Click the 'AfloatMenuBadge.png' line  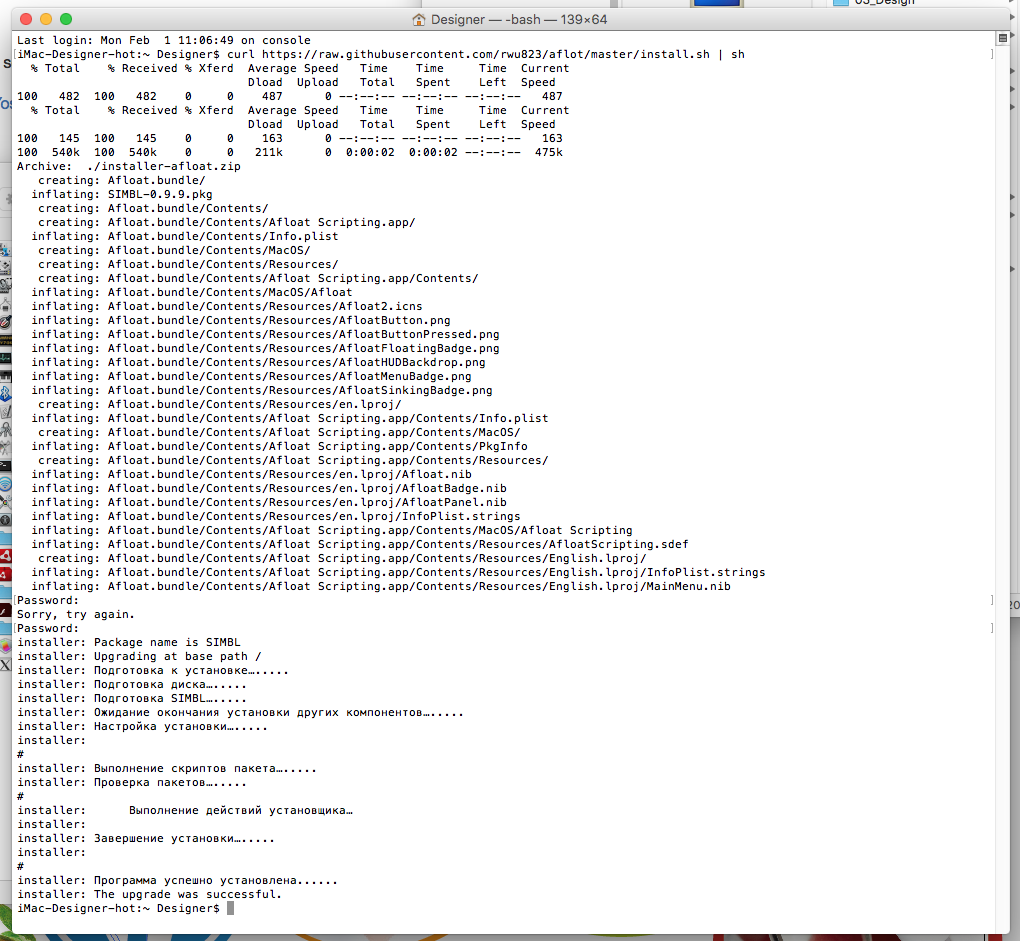pos(251,377)
